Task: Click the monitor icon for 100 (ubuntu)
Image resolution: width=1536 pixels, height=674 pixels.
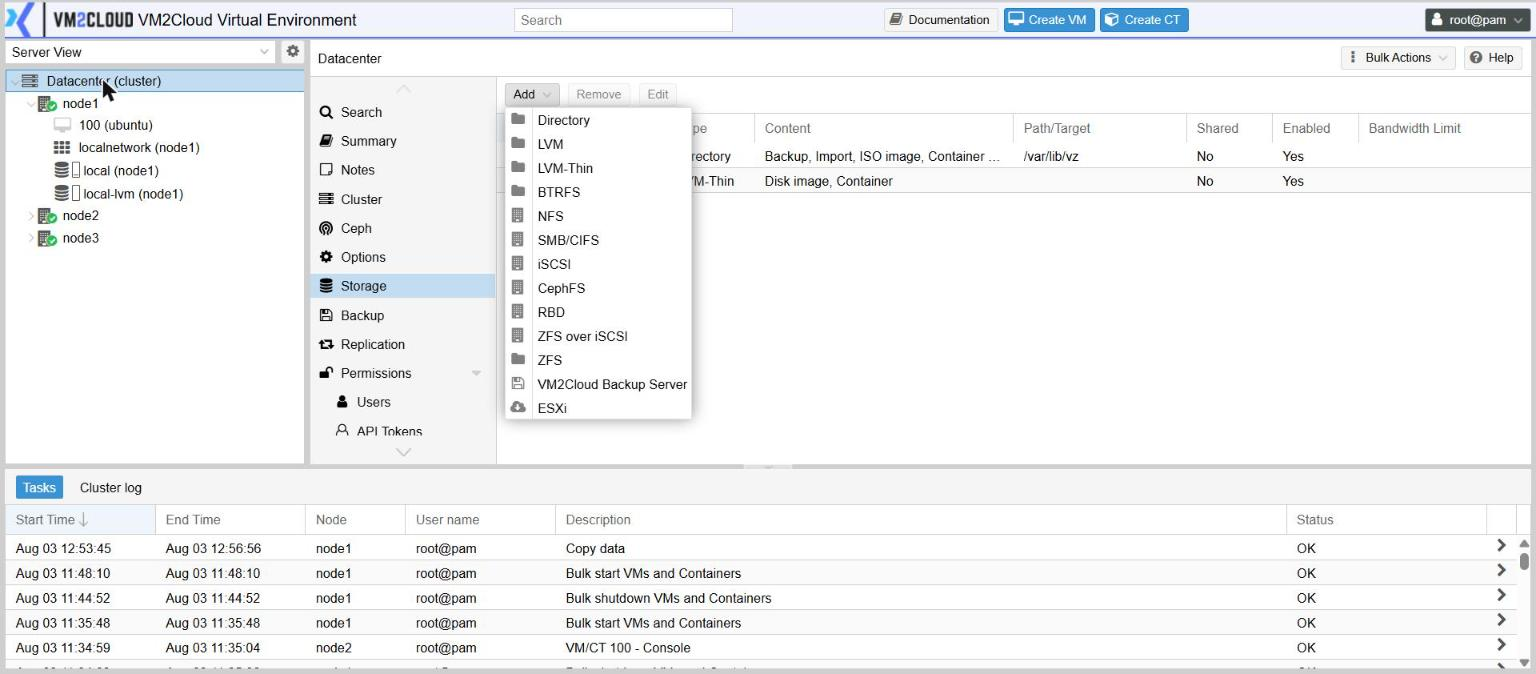Action: coord(62,125)
